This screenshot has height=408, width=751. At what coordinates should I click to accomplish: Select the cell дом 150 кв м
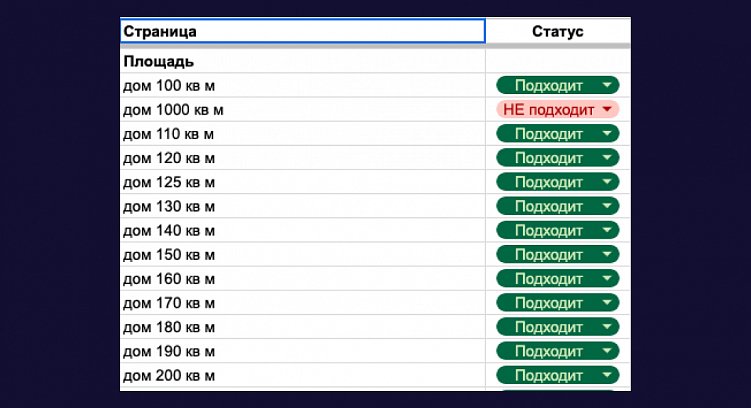(303, 255)
